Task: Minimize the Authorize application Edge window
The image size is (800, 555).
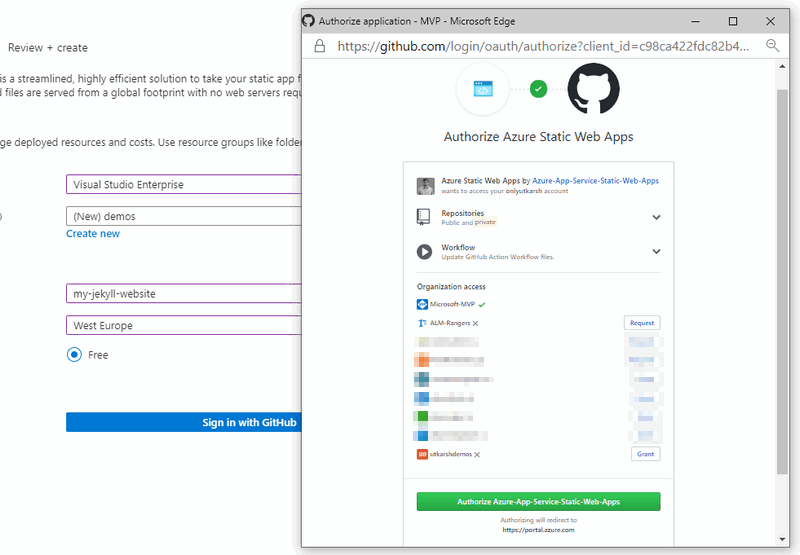Action: pyautogui.click(x=695, y=21)
